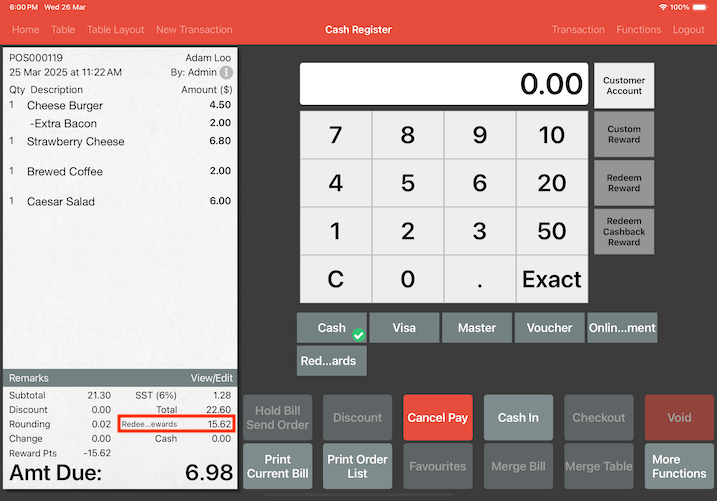717x501 pixels.
Task: Tap keypad digit 7
Action: click(336, 135)
